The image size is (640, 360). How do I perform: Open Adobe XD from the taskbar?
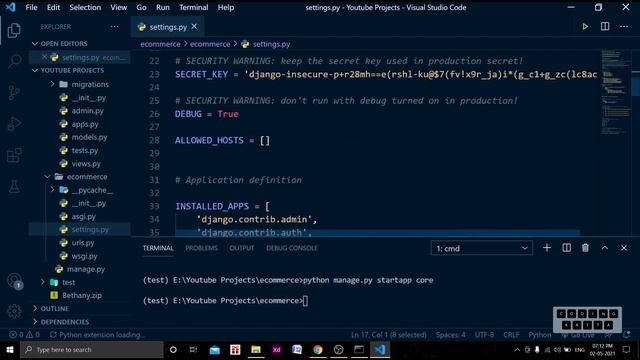pos(276,350)
